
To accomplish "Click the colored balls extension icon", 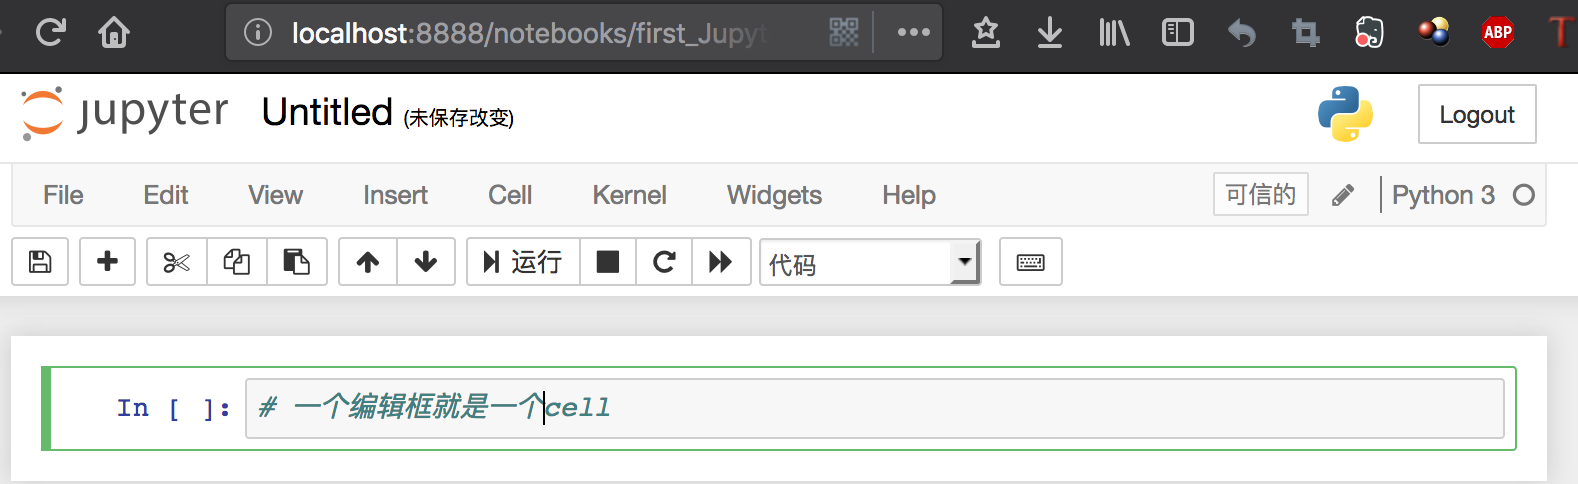I will coord(1434,32).
